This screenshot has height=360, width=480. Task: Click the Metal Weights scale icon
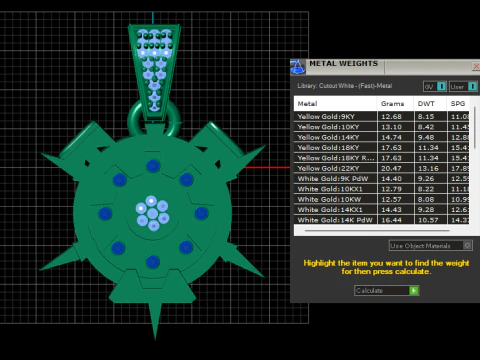pyautogui.click(x=298, y=67)
